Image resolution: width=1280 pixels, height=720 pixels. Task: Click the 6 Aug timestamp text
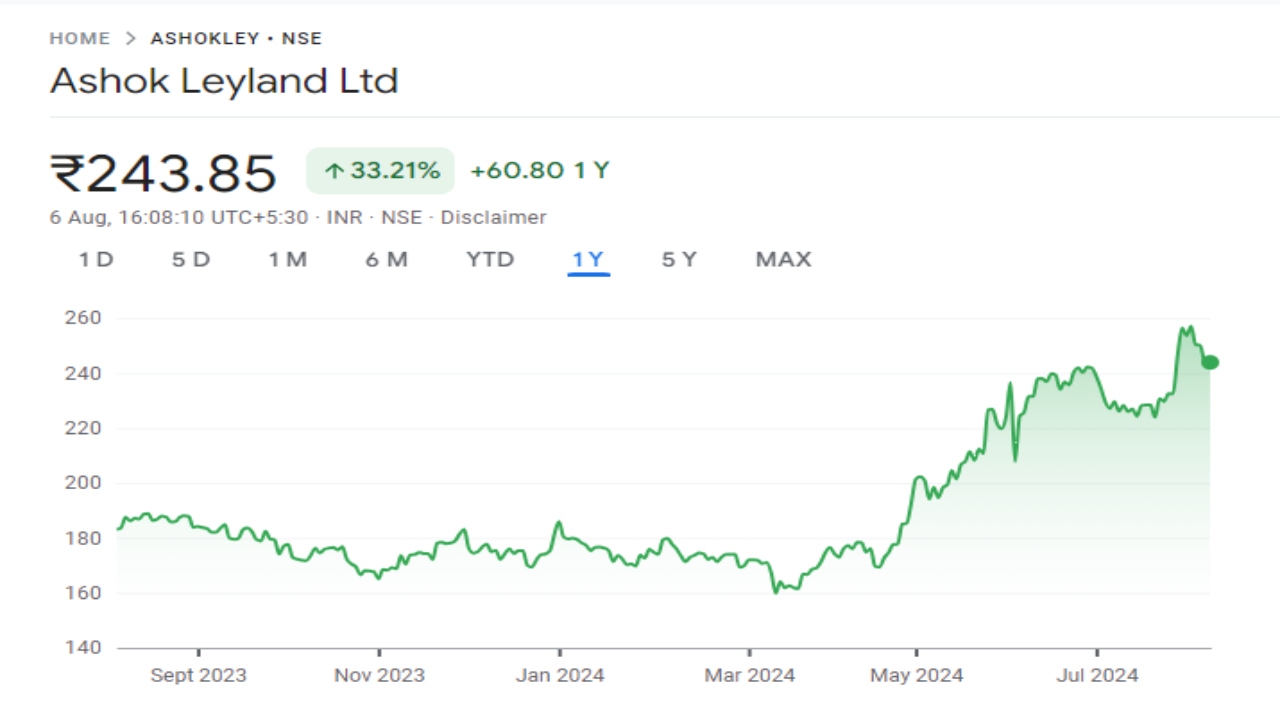[x=179, y=217]
